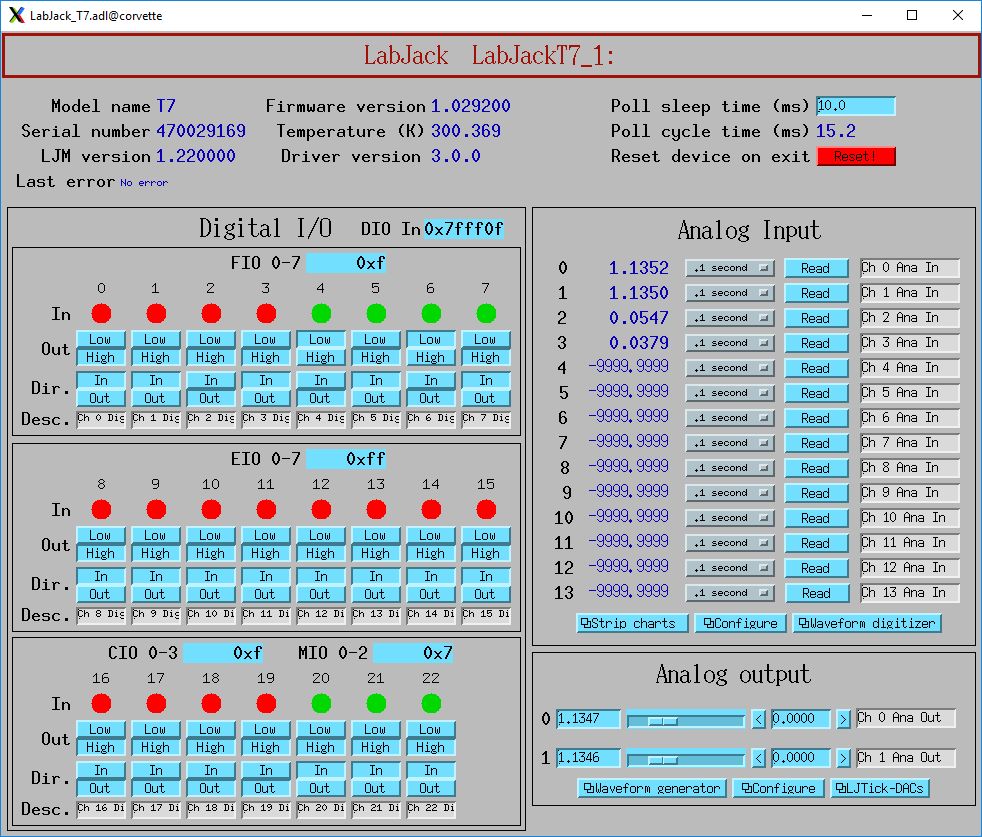Click Read for analog input 13
This screenshot has height=837, width=982.
tap(816, 593)
